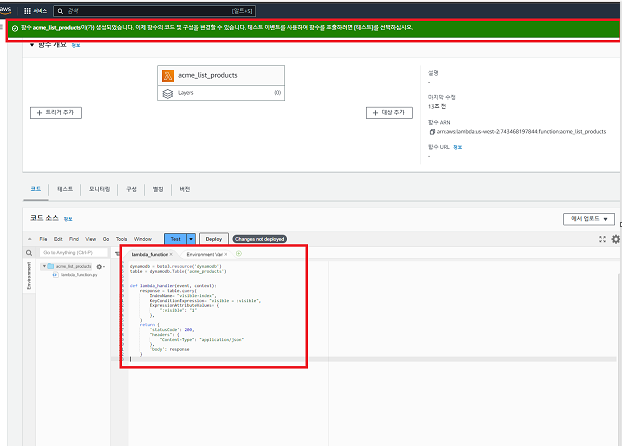Collapse the acme_list_products folder tree arrow

point(44,266)
